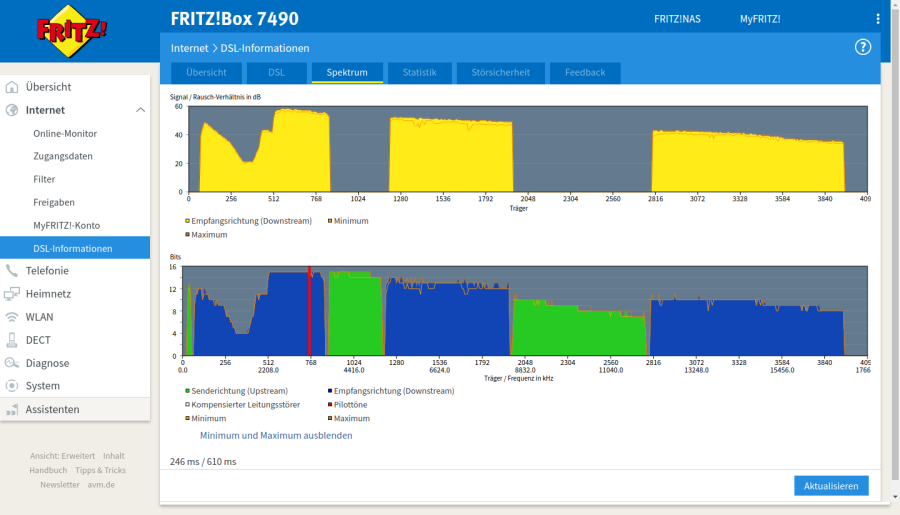
Task: Click the Diagnose icon in sidebar
Action: coord(12,363)
